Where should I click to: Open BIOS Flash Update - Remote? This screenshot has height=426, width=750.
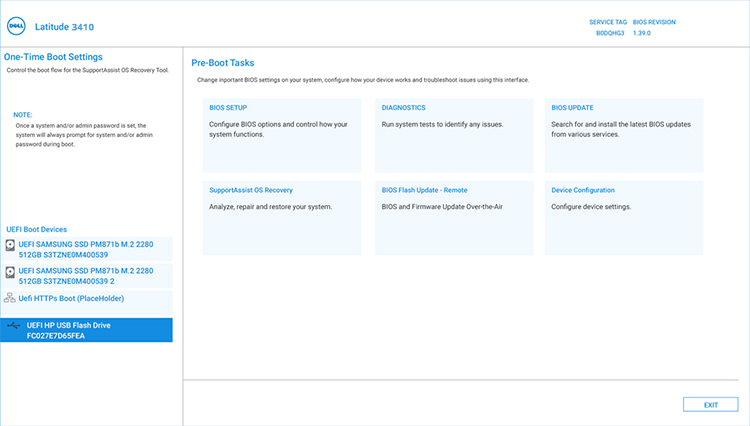coord(454,218)
